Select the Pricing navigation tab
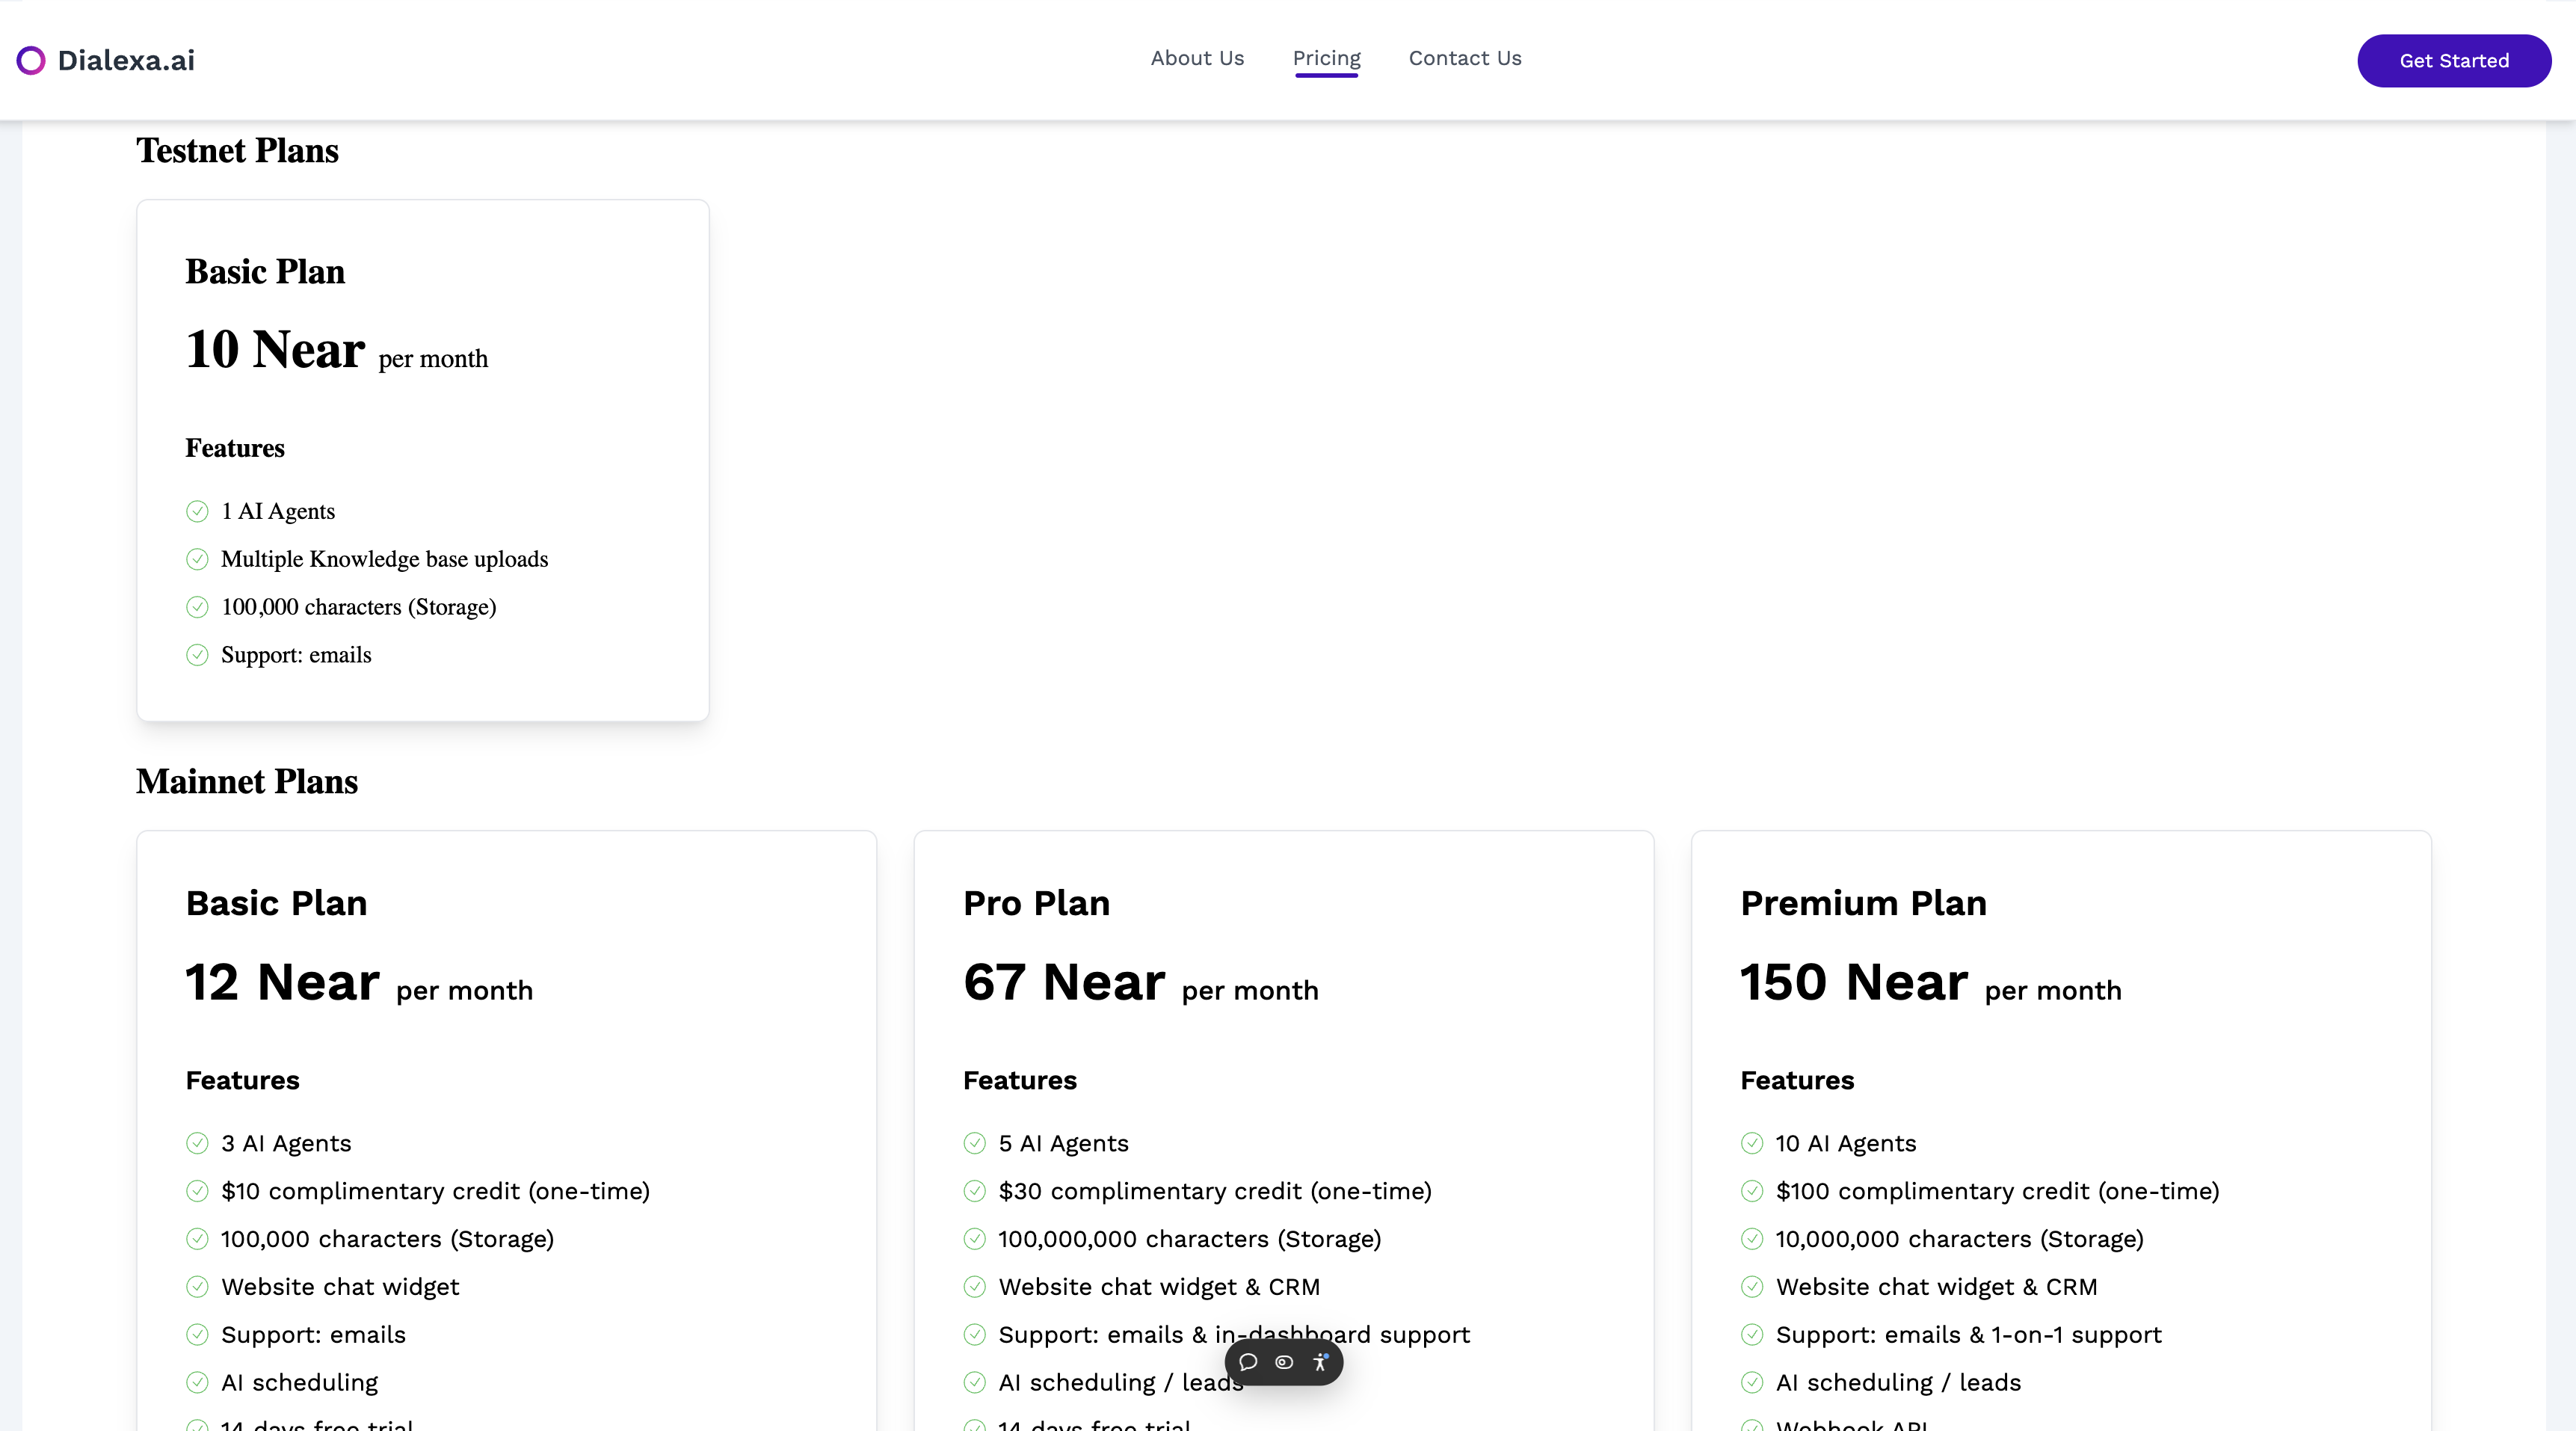Image resolution: width=2576 pixels, height=1431 pixels. (1326, 59)
